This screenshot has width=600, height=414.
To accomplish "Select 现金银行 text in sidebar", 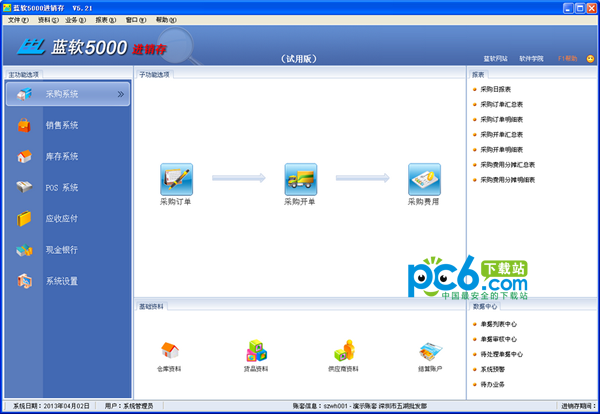I will (x=62, y=250).
